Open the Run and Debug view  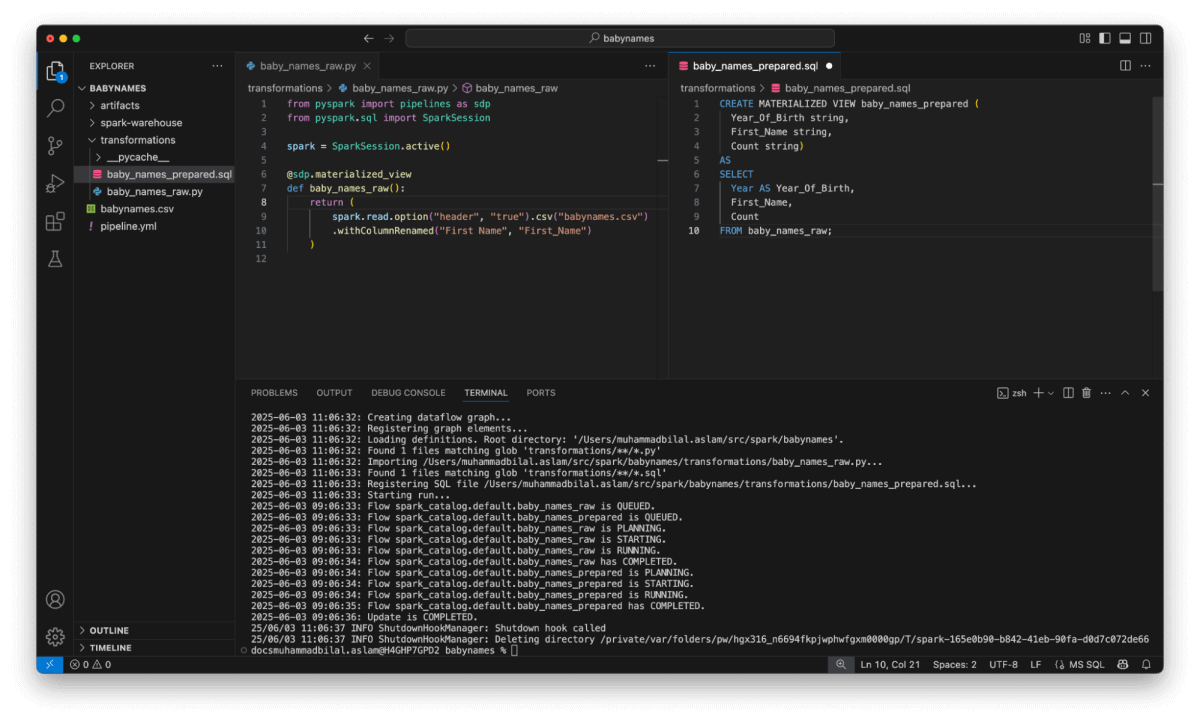56,184
